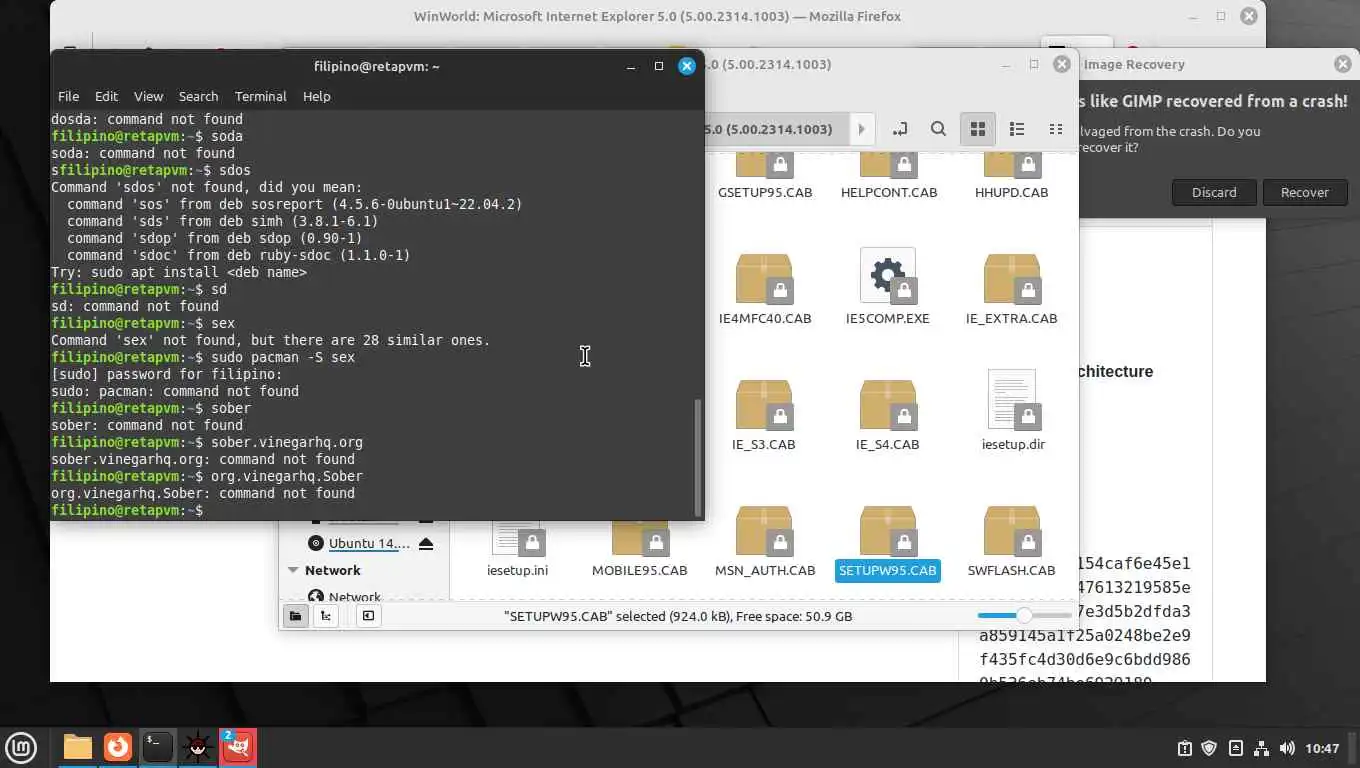The width and height of the screenshot is (1360, 768).
Task: Toggle location entry in the file manager toolbar
Action: [x=900, y=129]
